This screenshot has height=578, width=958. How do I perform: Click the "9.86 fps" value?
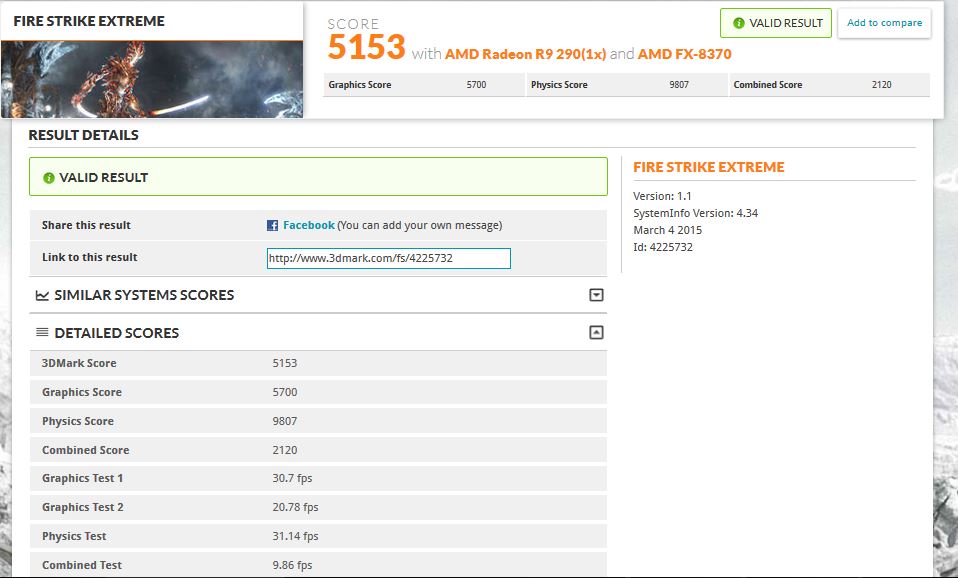(292, 565)
